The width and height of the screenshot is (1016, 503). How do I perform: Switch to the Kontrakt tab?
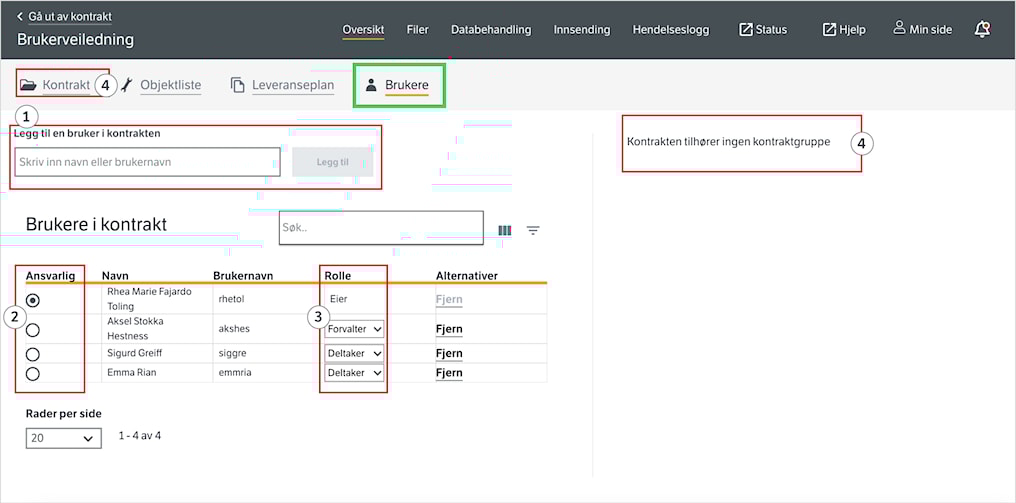click(66, 85)
